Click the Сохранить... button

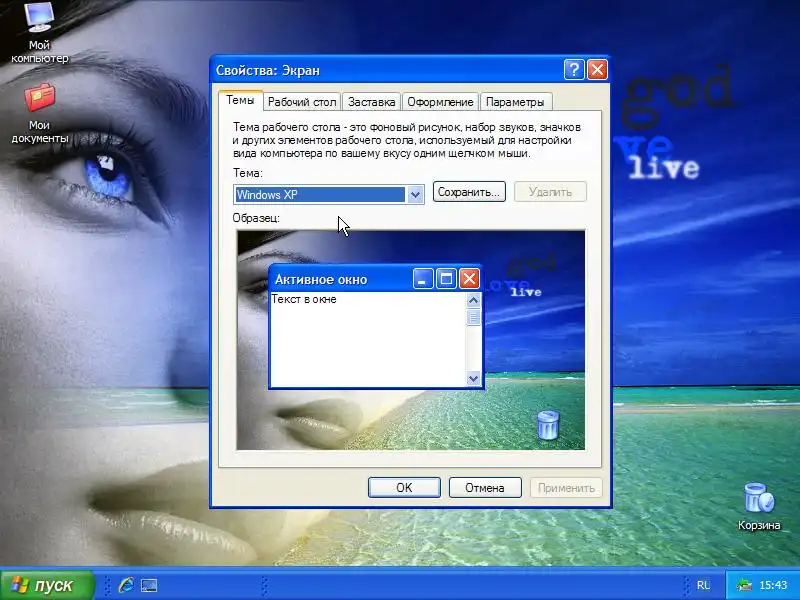[469, 192]
